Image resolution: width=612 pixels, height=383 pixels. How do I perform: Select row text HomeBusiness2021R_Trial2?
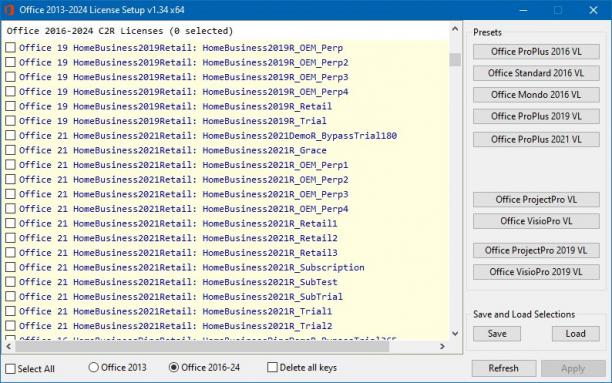(267, 326)
